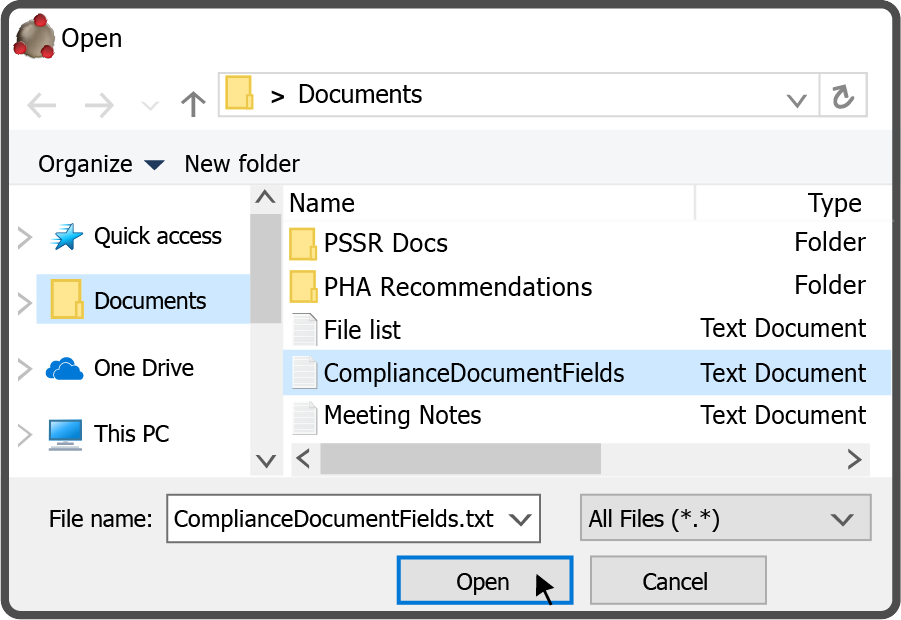Create a New folder
The image size is (901, 620).
pyautogui.click(x=242, y=164)
